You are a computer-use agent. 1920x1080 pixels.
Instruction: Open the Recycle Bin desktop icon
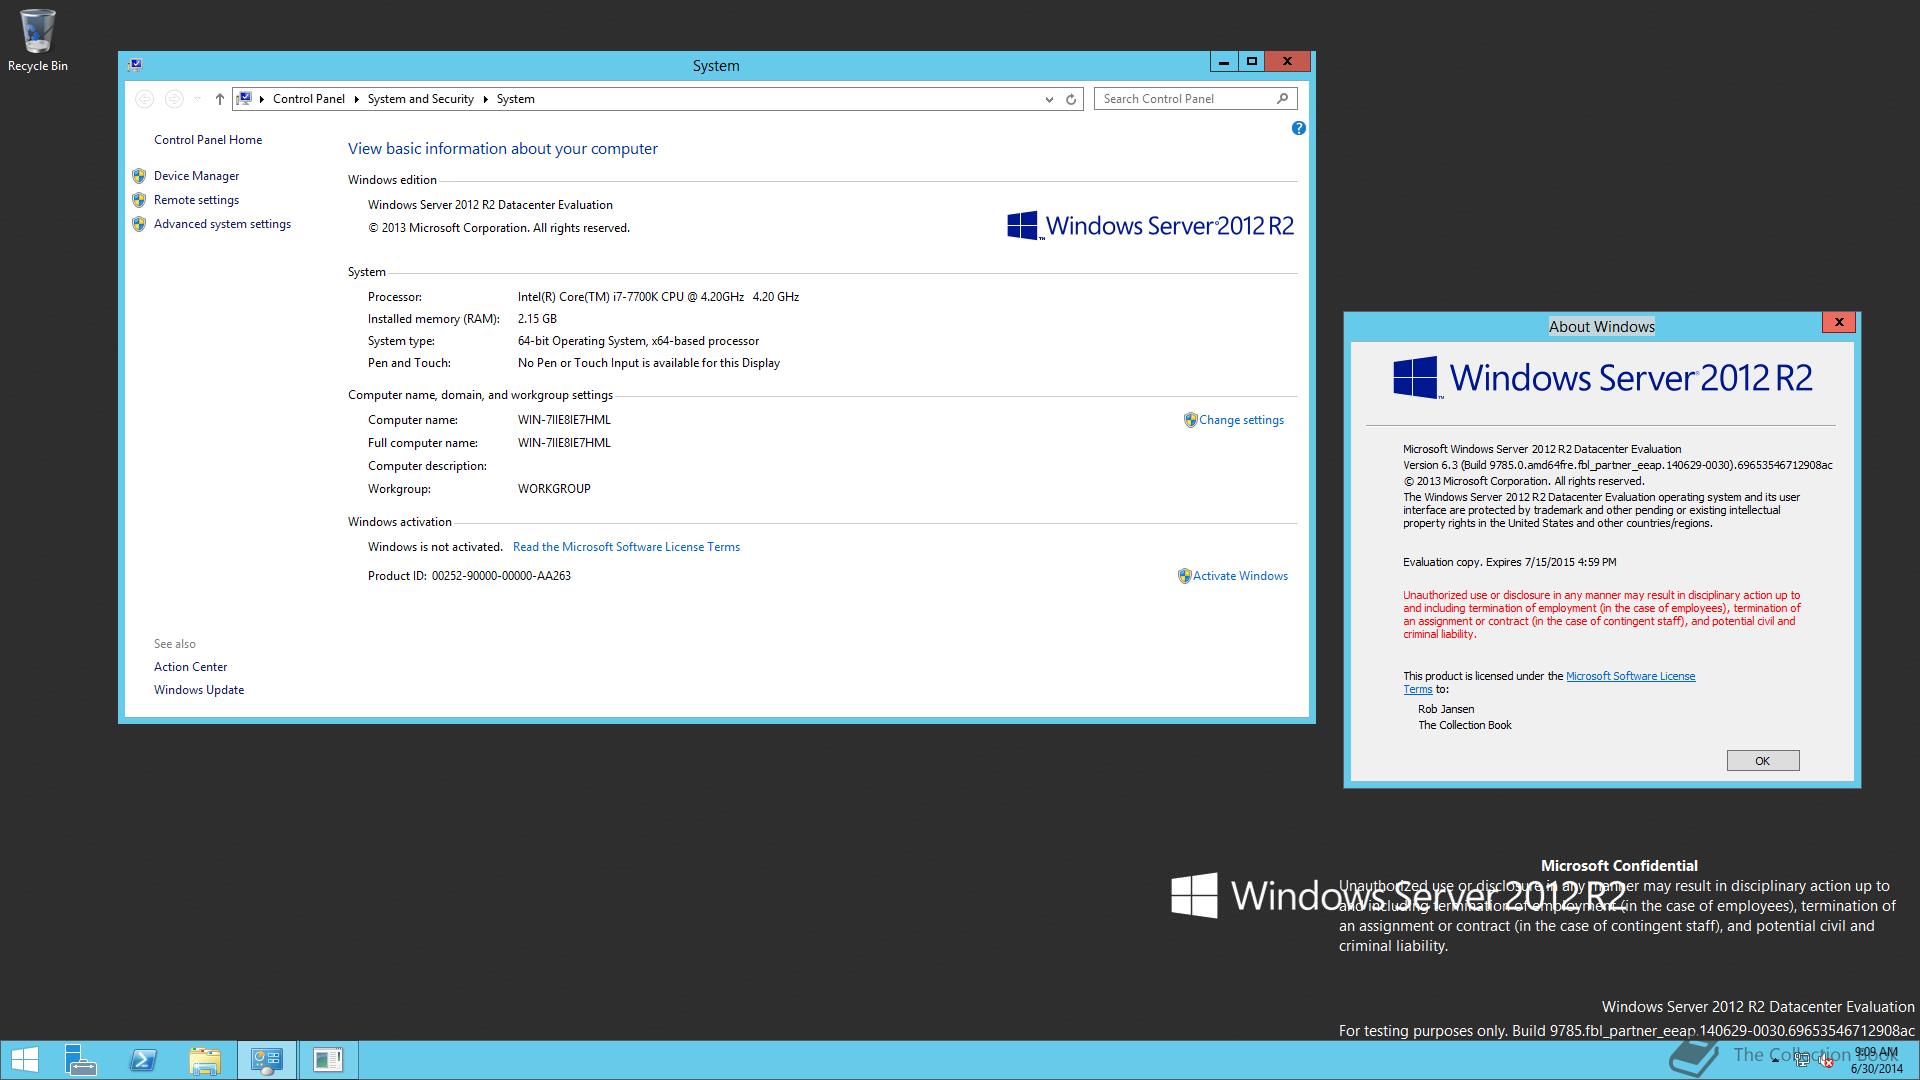click(x=37, y=40)
